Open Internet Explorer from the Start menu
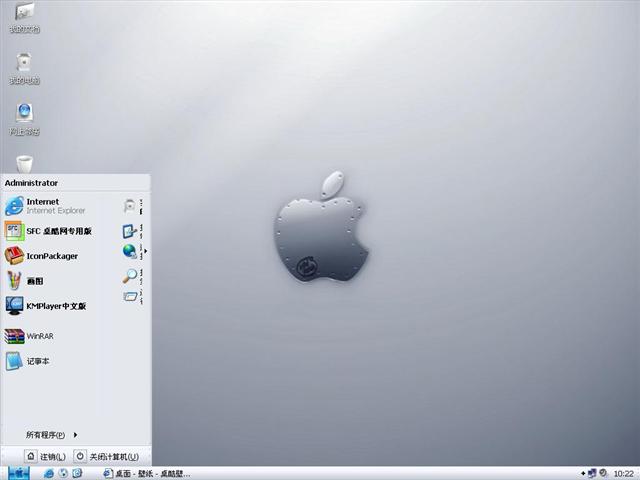This screenshot has height=480, width=640. 46,206
